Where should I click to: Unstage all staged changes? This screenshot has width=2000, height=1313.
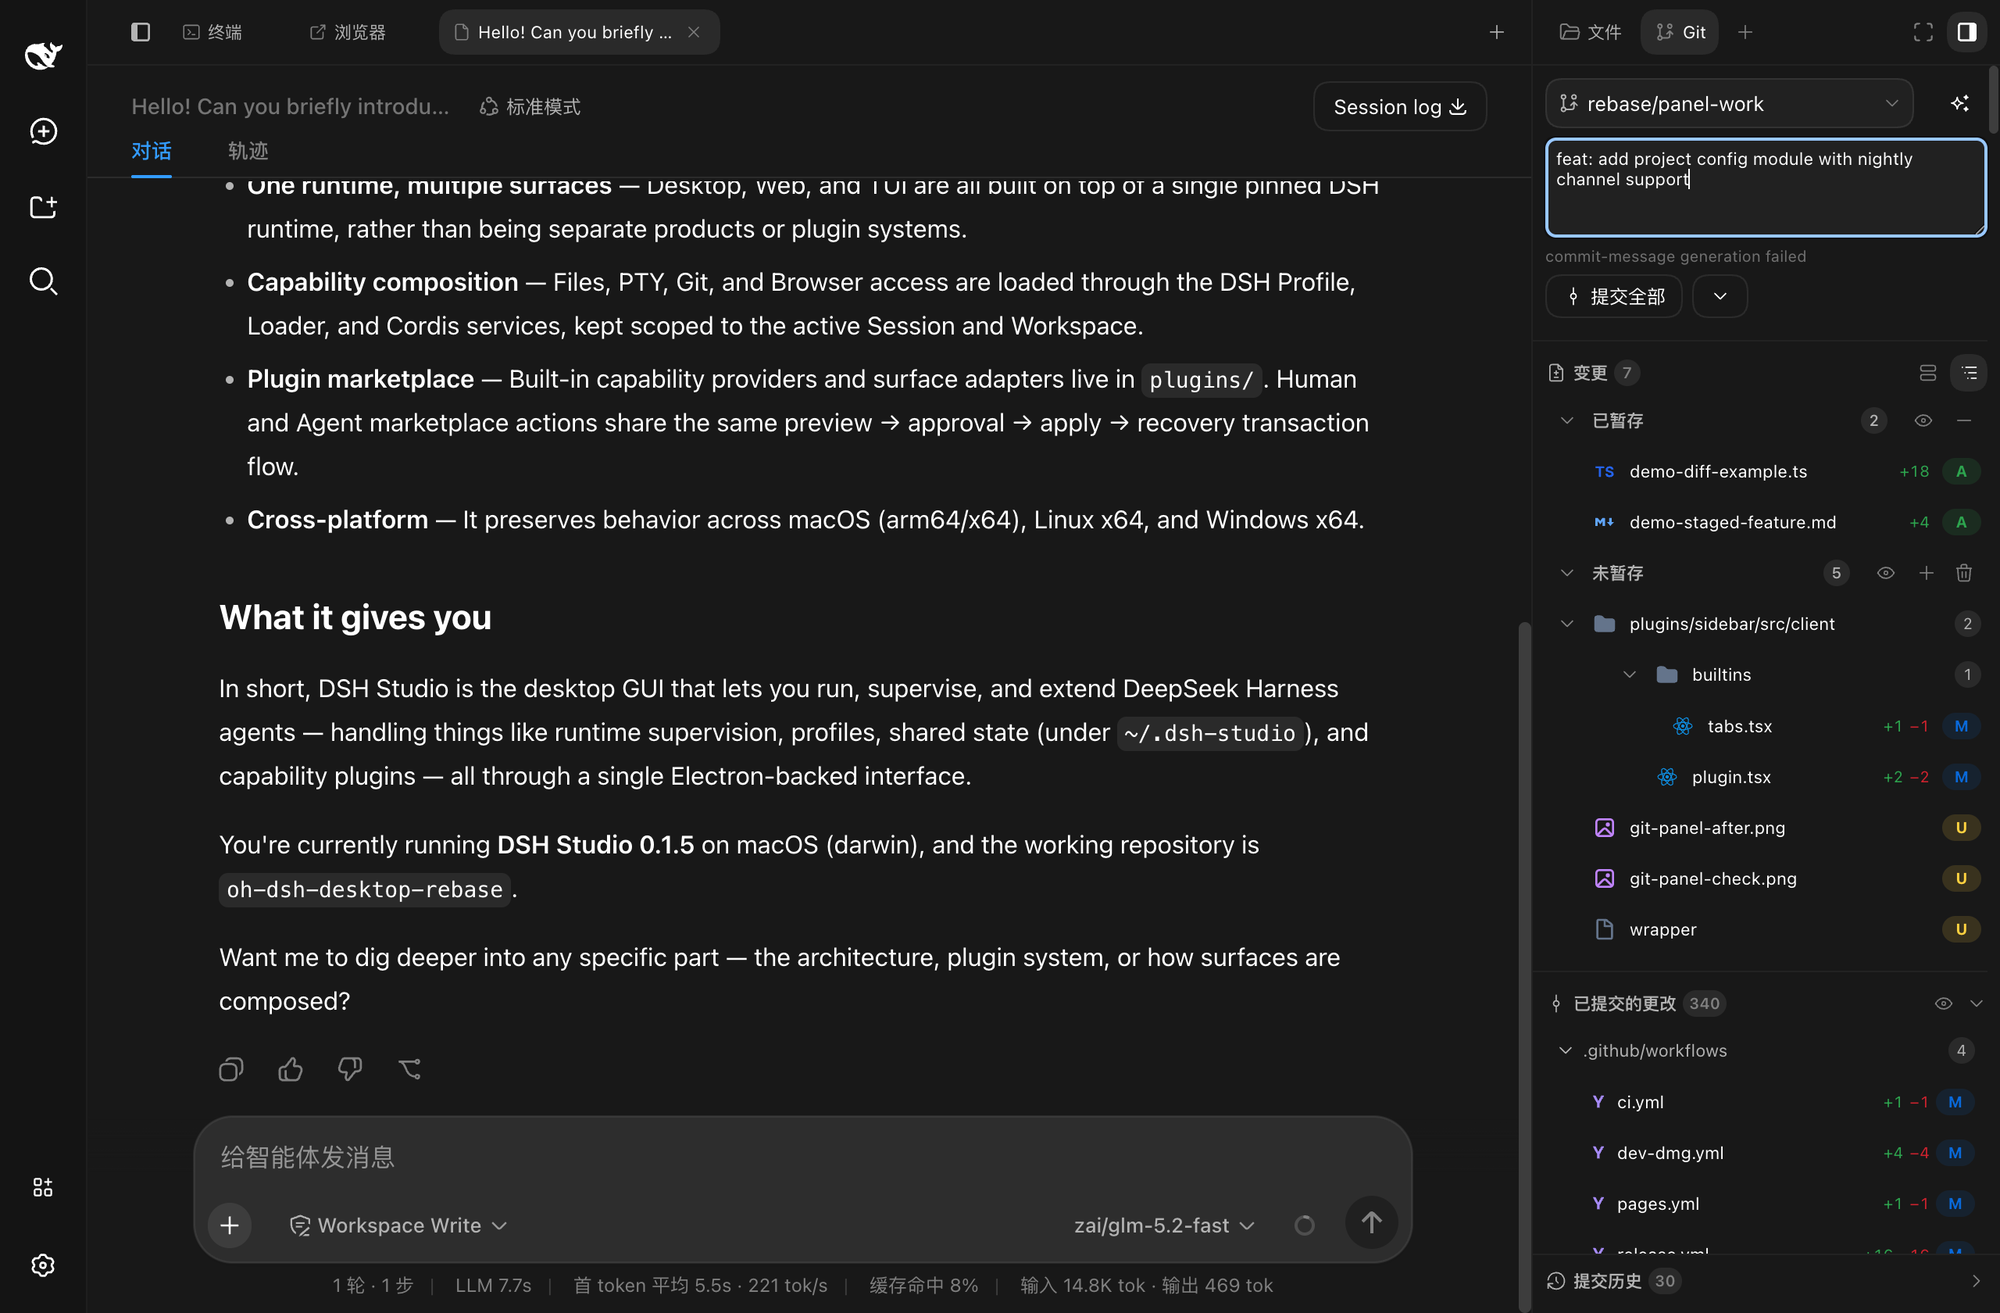(1964, 421)
